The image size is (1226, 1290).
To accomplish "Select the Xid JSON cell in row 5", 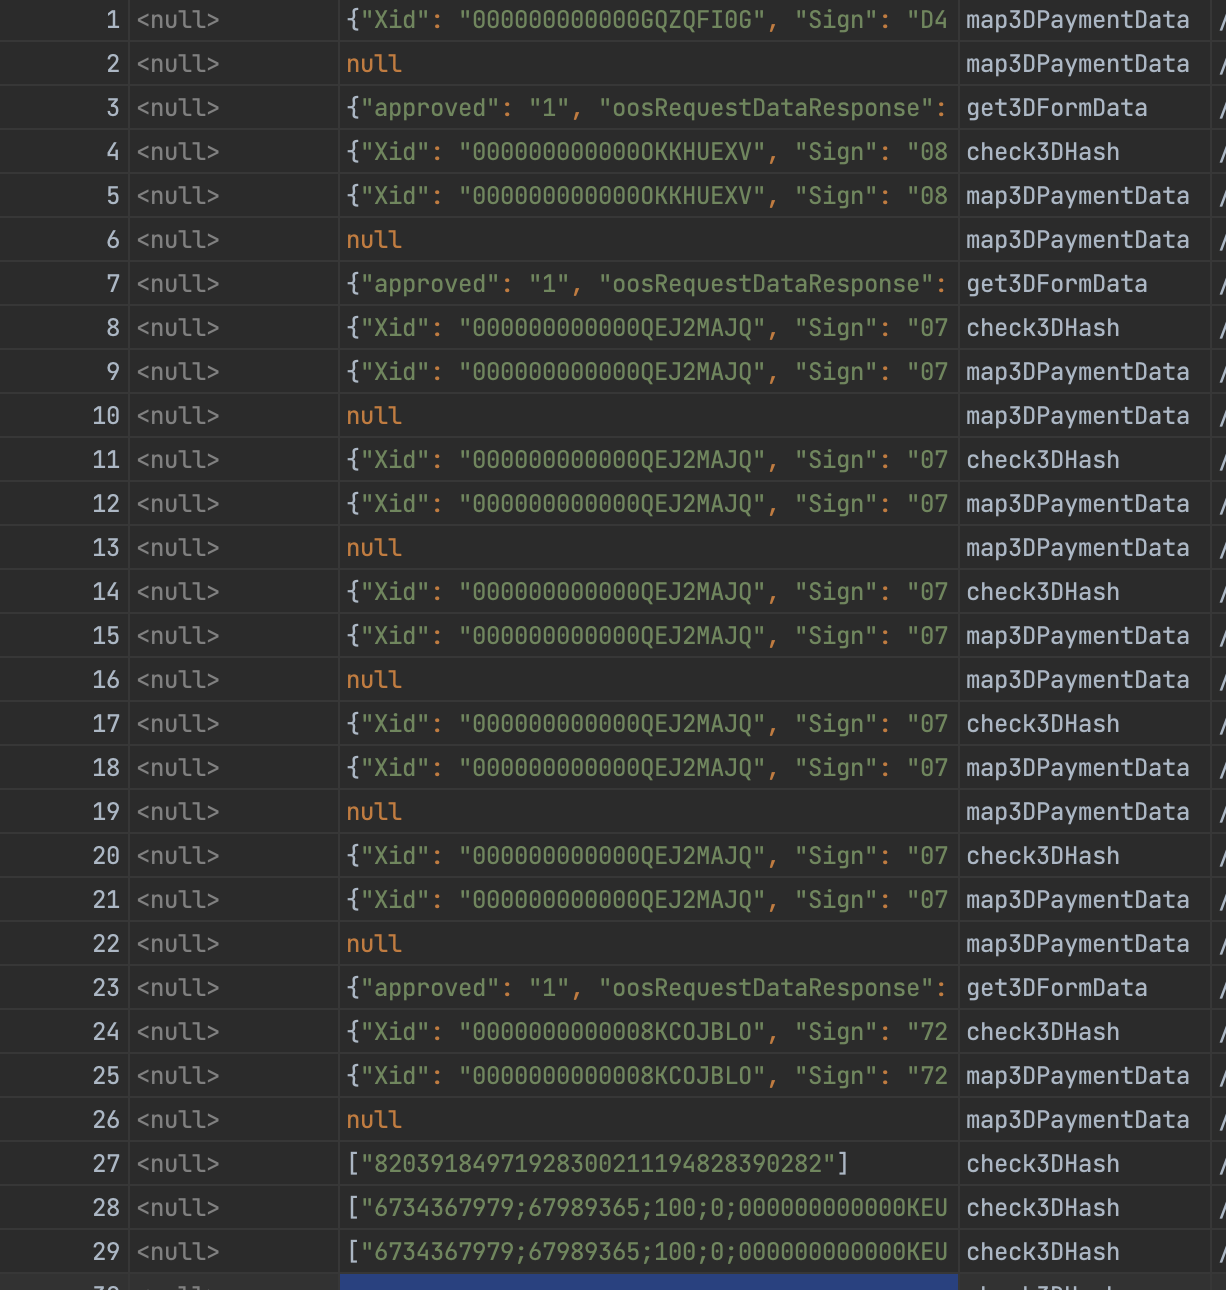I will coord(647,196).
